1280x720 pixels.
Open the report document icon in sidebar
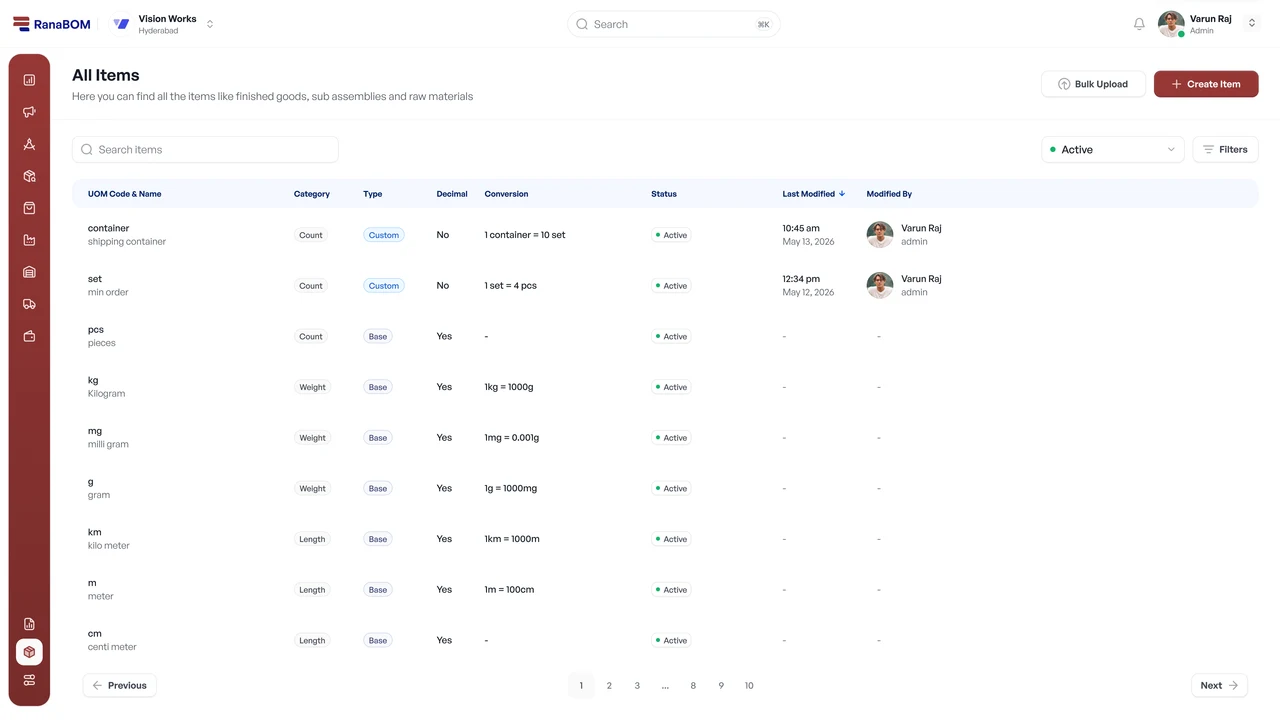tap(29, 624)
